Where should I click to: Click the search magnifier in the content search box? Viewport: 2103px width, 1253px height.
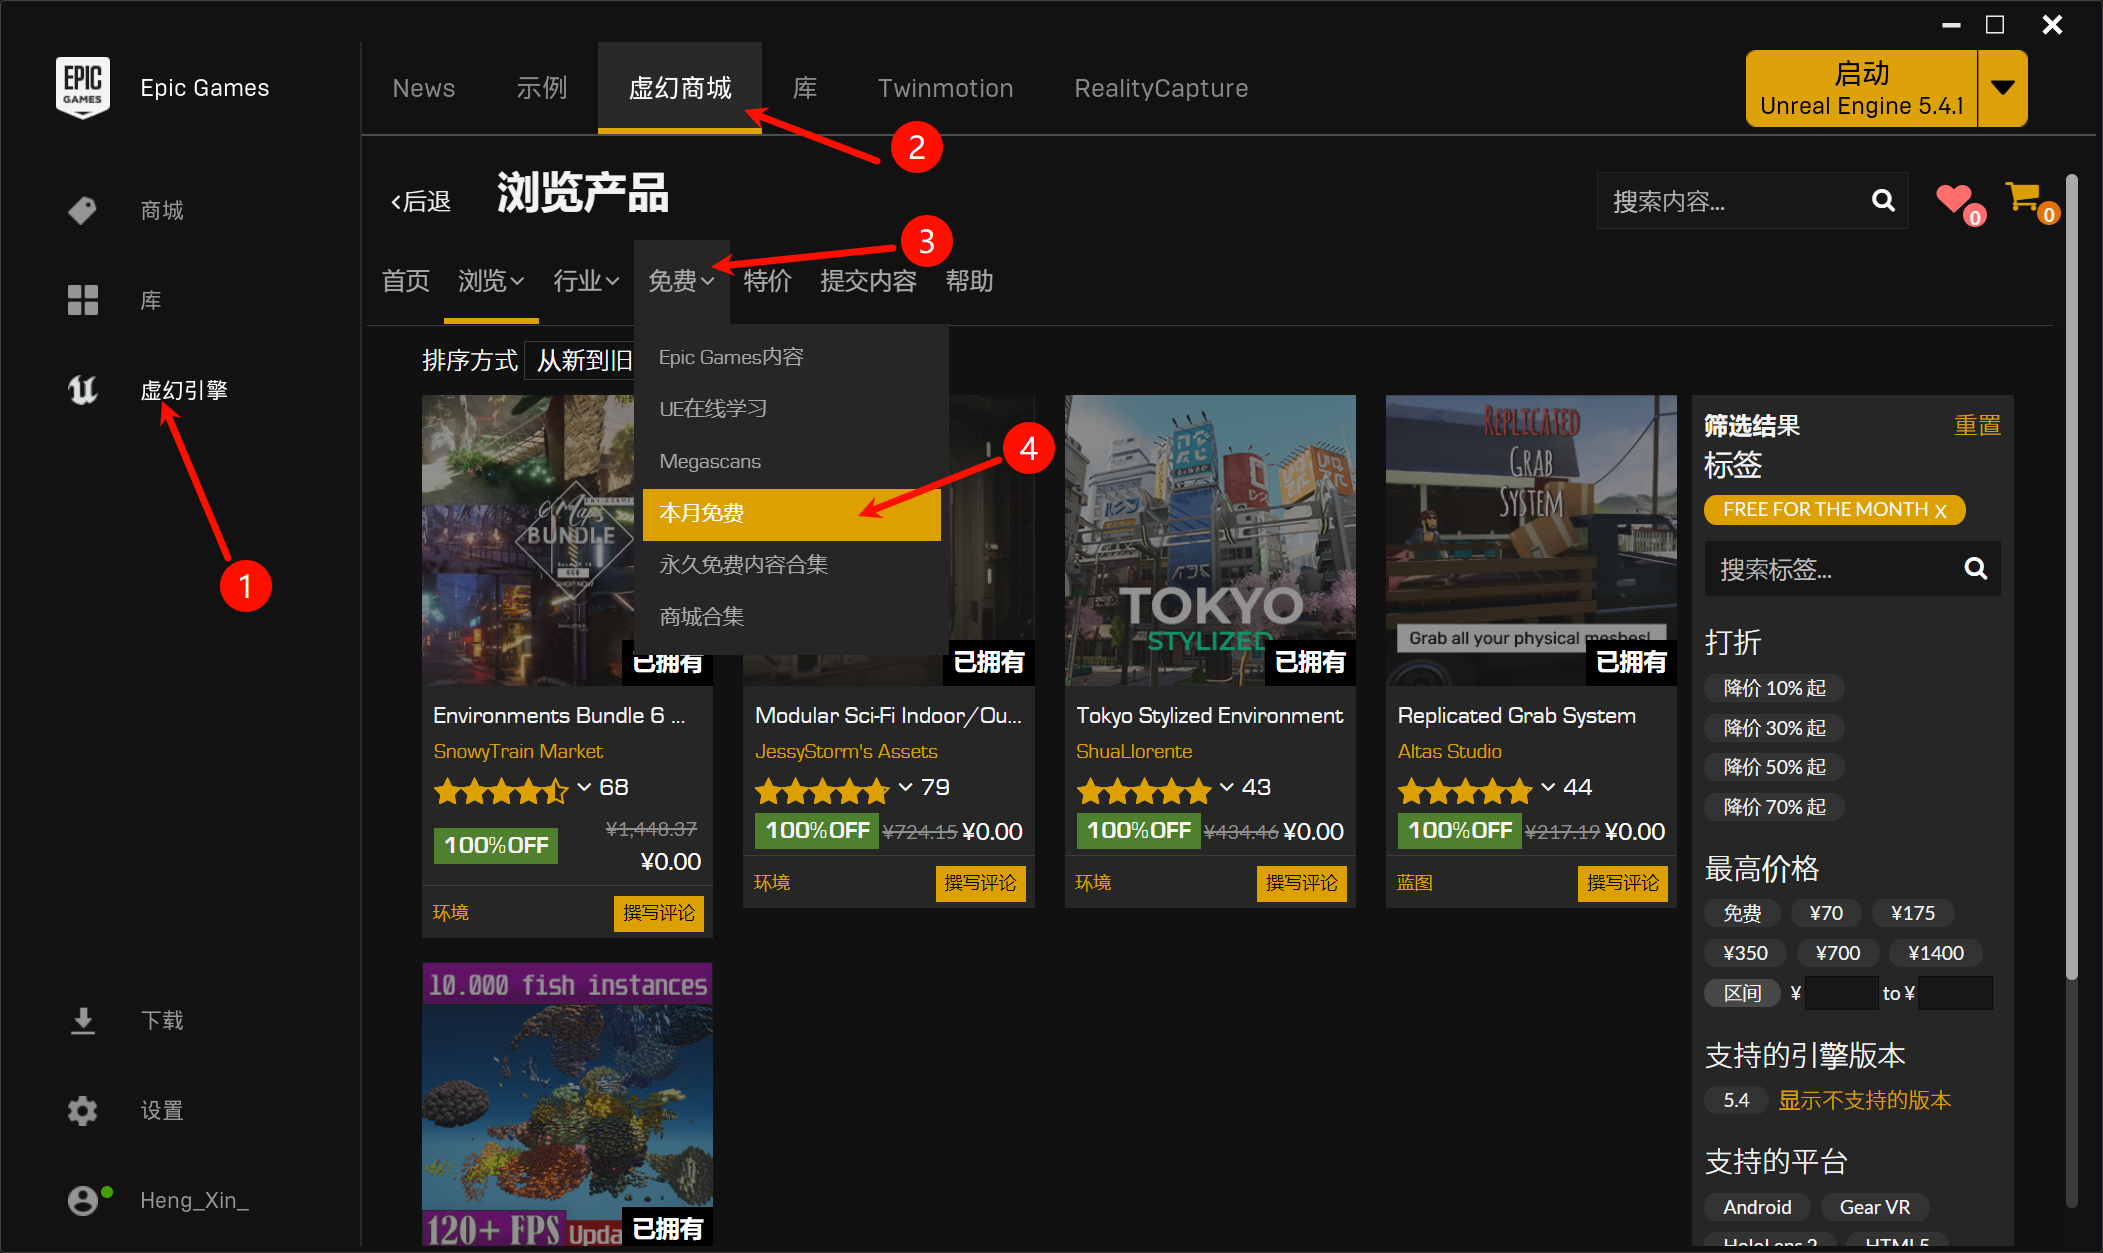(x=1883, y=201)
